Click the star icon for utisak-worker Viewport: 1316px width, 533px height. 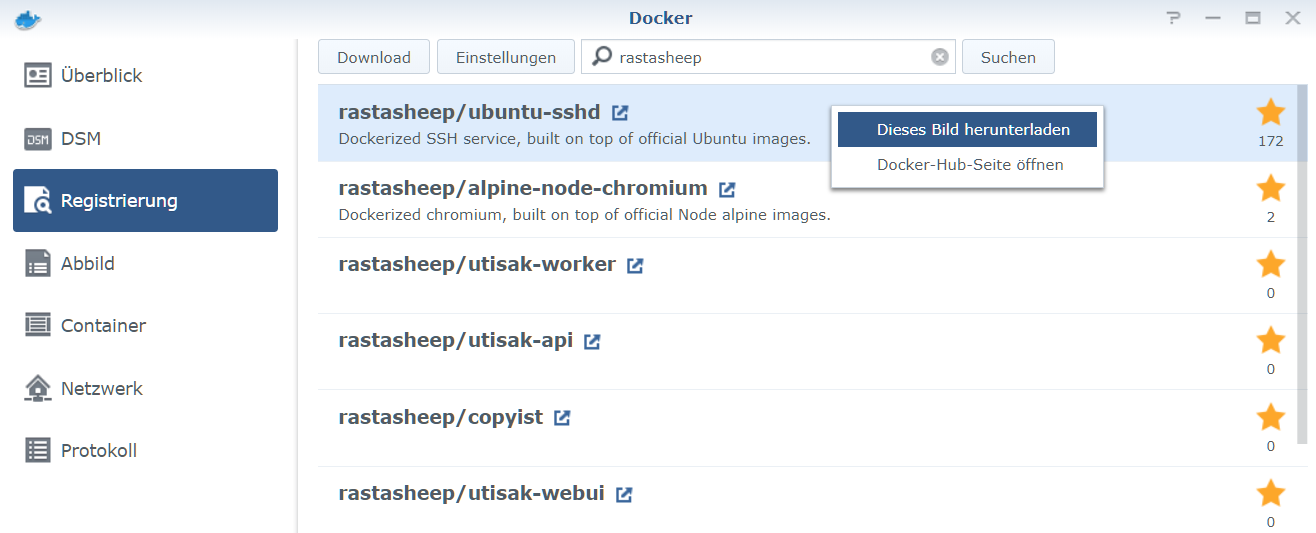pos(1271,264)
